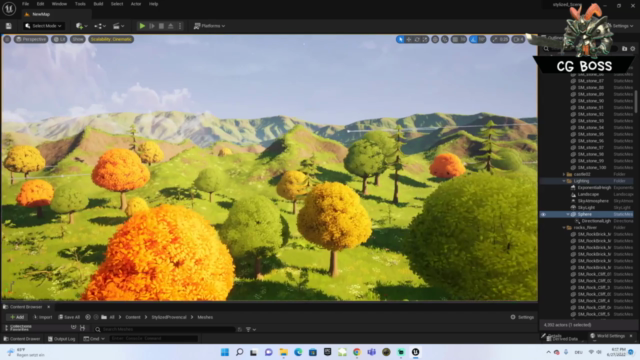Open the Select Mode dropdown
This screenshot has width=640, height=360.
pyautogui.click(x=43, y=26)
